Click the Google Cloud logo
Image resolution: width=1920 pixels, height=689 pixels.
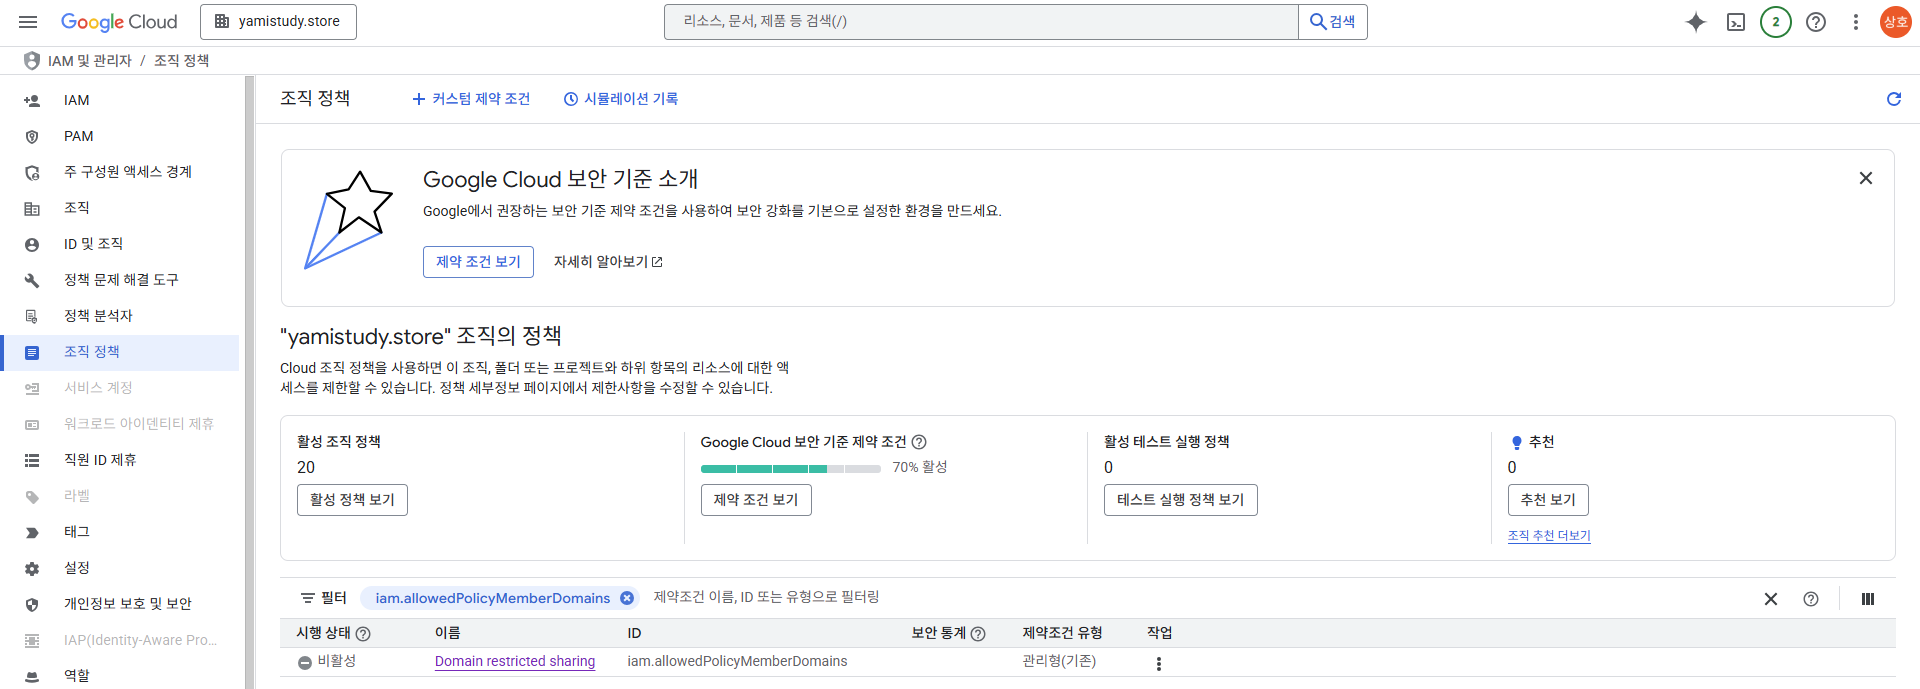pyautogui.click(x=119, y=21)
